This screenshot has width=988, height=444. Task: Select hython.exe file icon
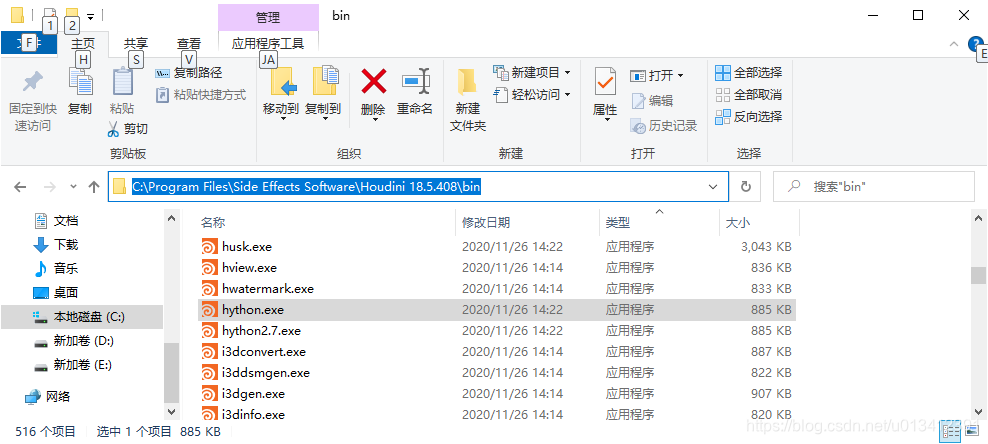(209, 310)
